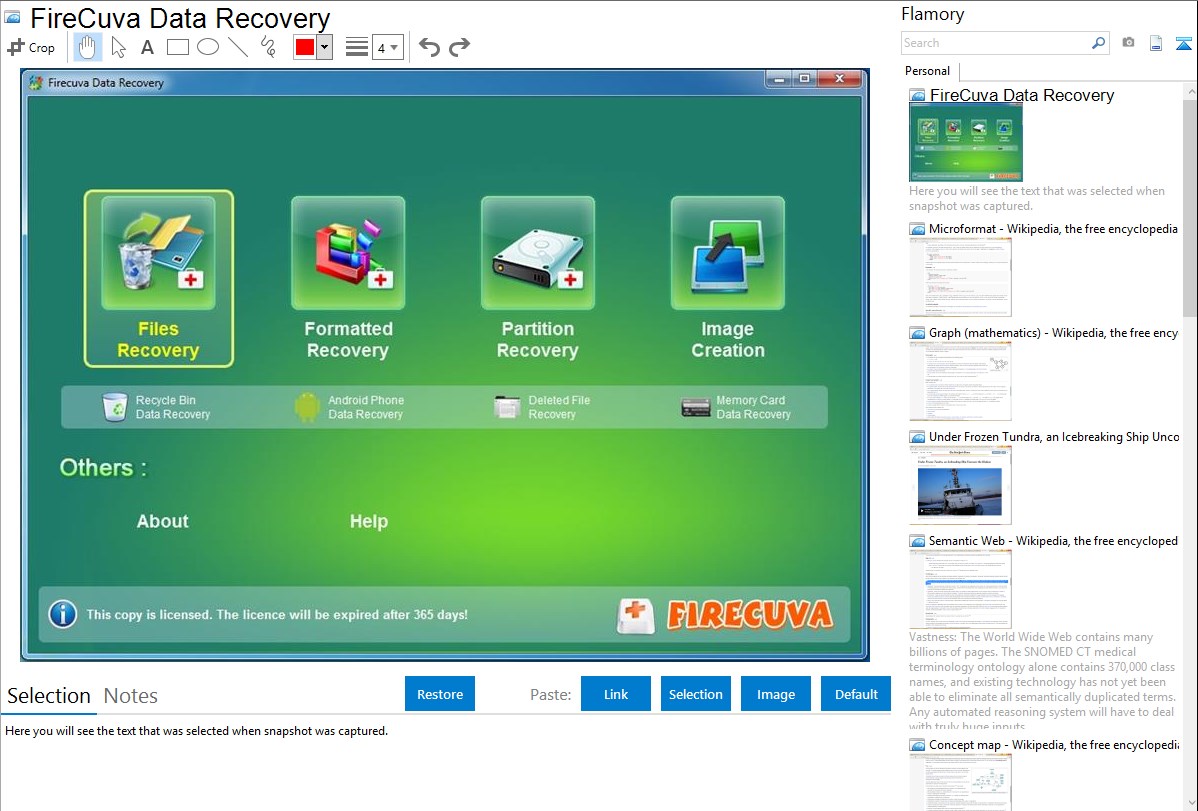This screenshot has width=1198, height=811.
Task: Select Concept map - Wikipedia entry title
Action: pos(1054,744)
